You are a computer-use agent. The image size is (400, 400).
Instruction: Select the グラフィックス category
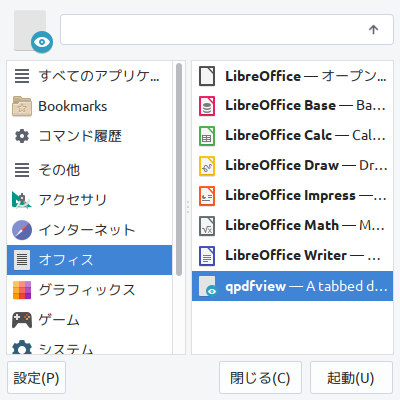(89, 290)
